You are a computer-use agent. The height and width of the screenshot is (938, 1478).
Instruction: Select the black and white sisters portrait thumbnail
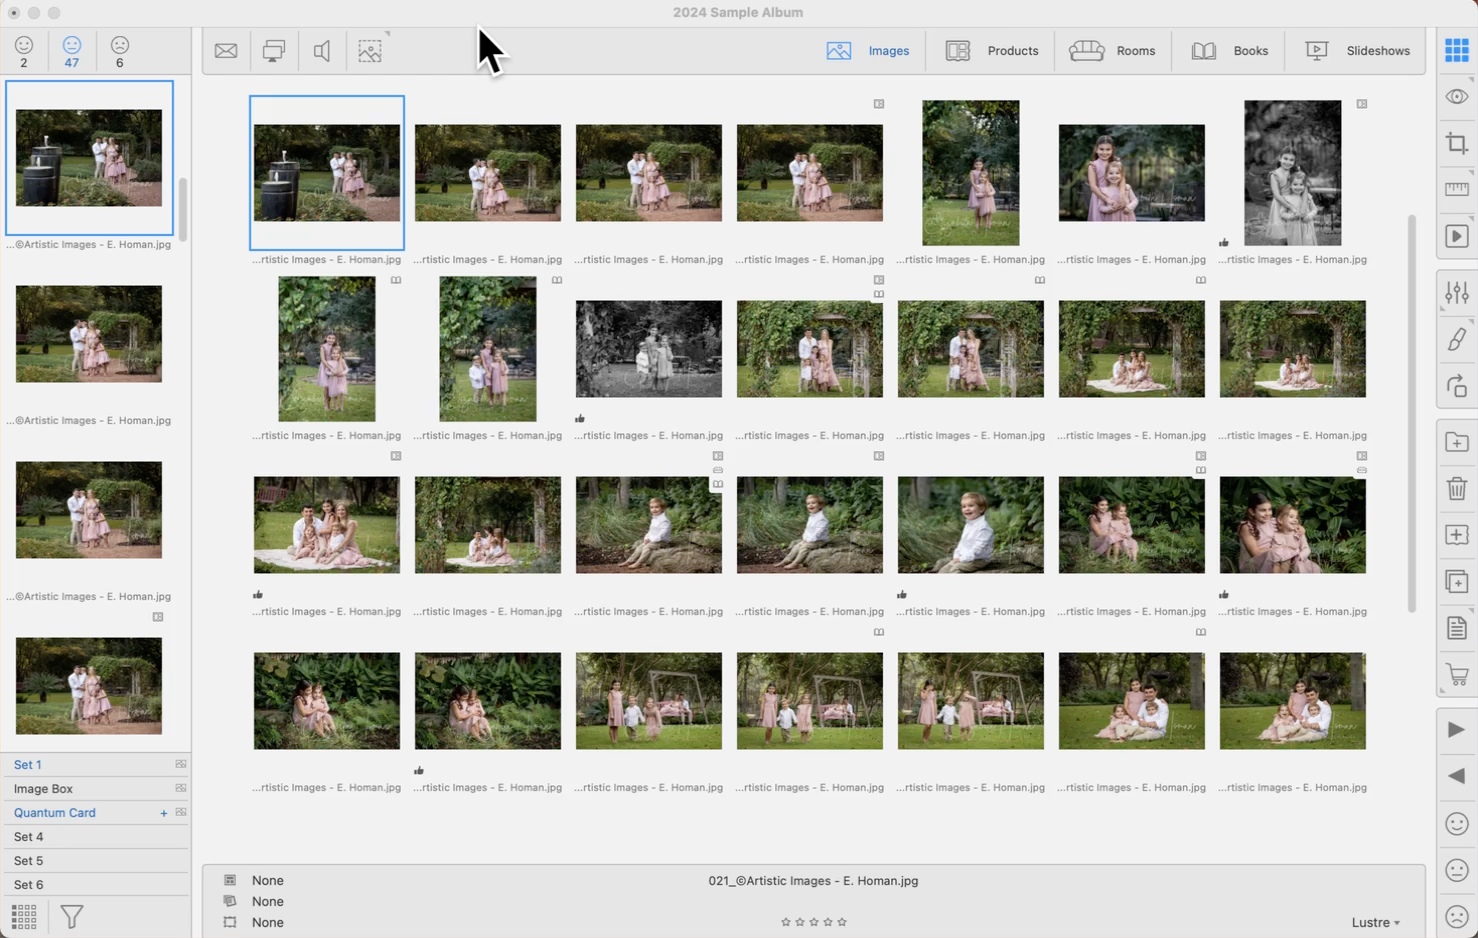click(1292, 173)
